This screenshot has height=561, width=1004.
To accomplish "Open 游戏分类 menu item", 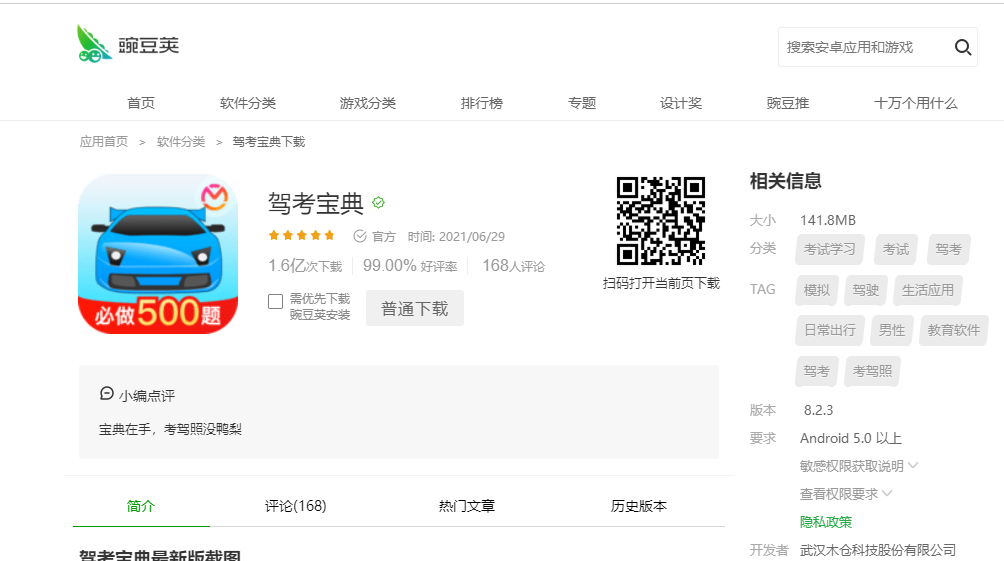I will (368, 103).
